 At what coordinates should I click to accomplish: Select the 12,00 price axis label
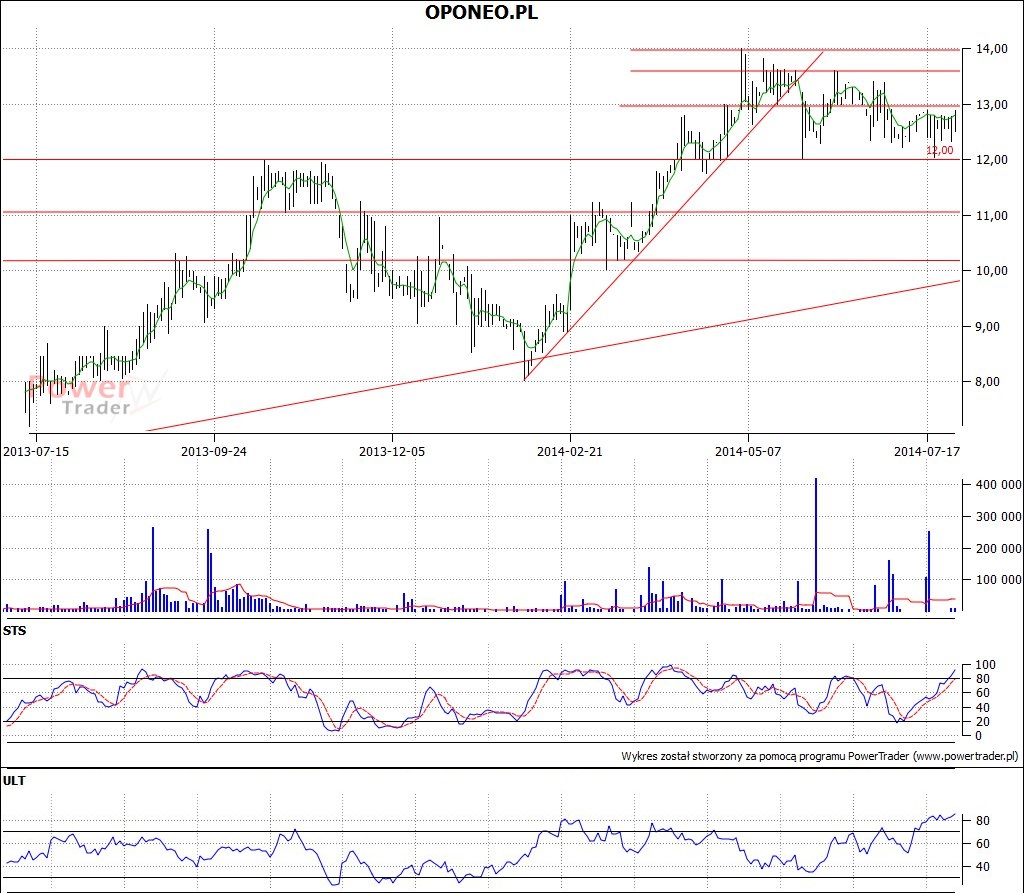[991, 160]
